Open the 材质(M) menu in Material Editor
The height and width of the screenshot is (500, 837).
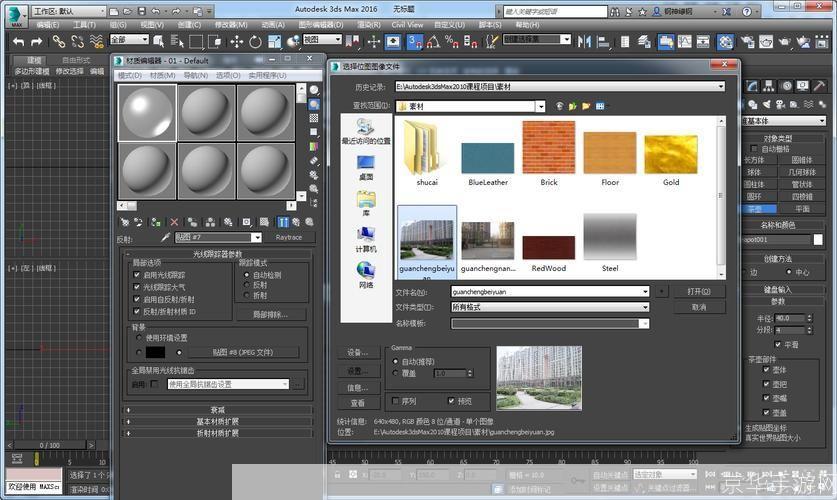(163, 75)
